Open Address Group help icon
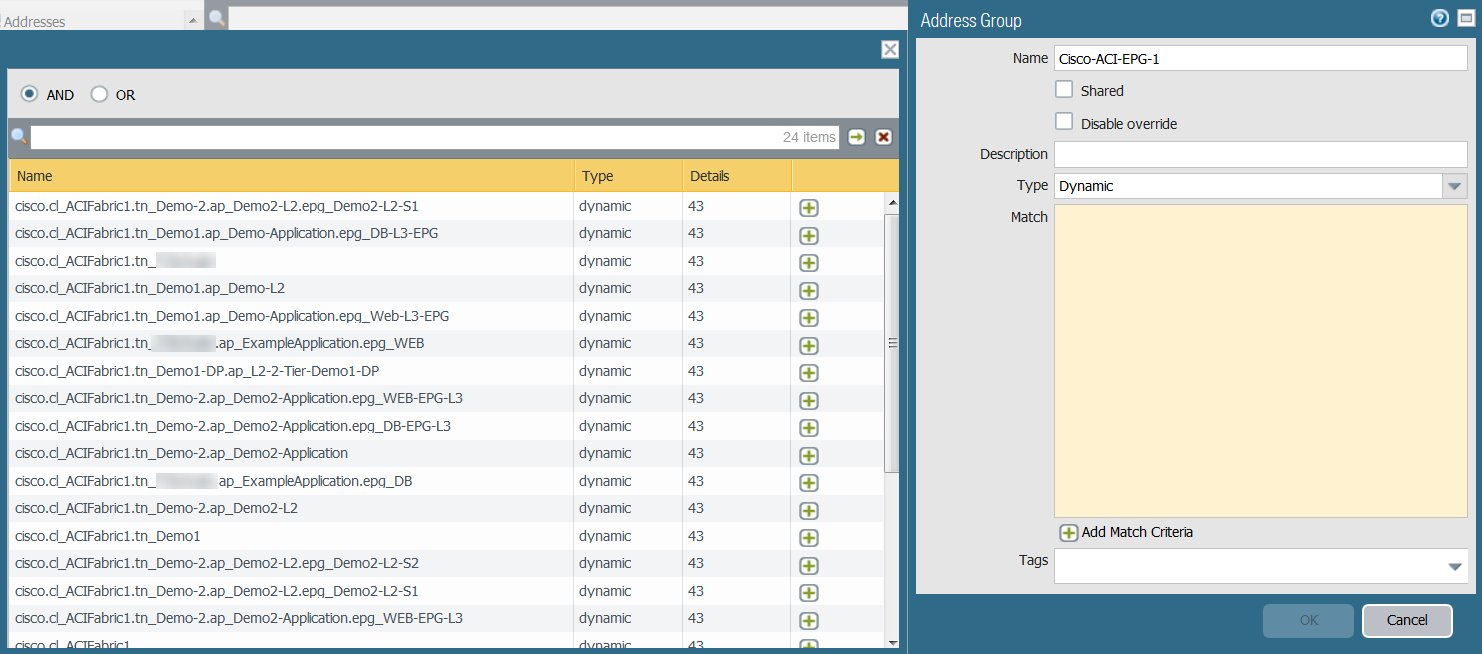This screenshot has height=654, width=1482. pos(1440,18)
